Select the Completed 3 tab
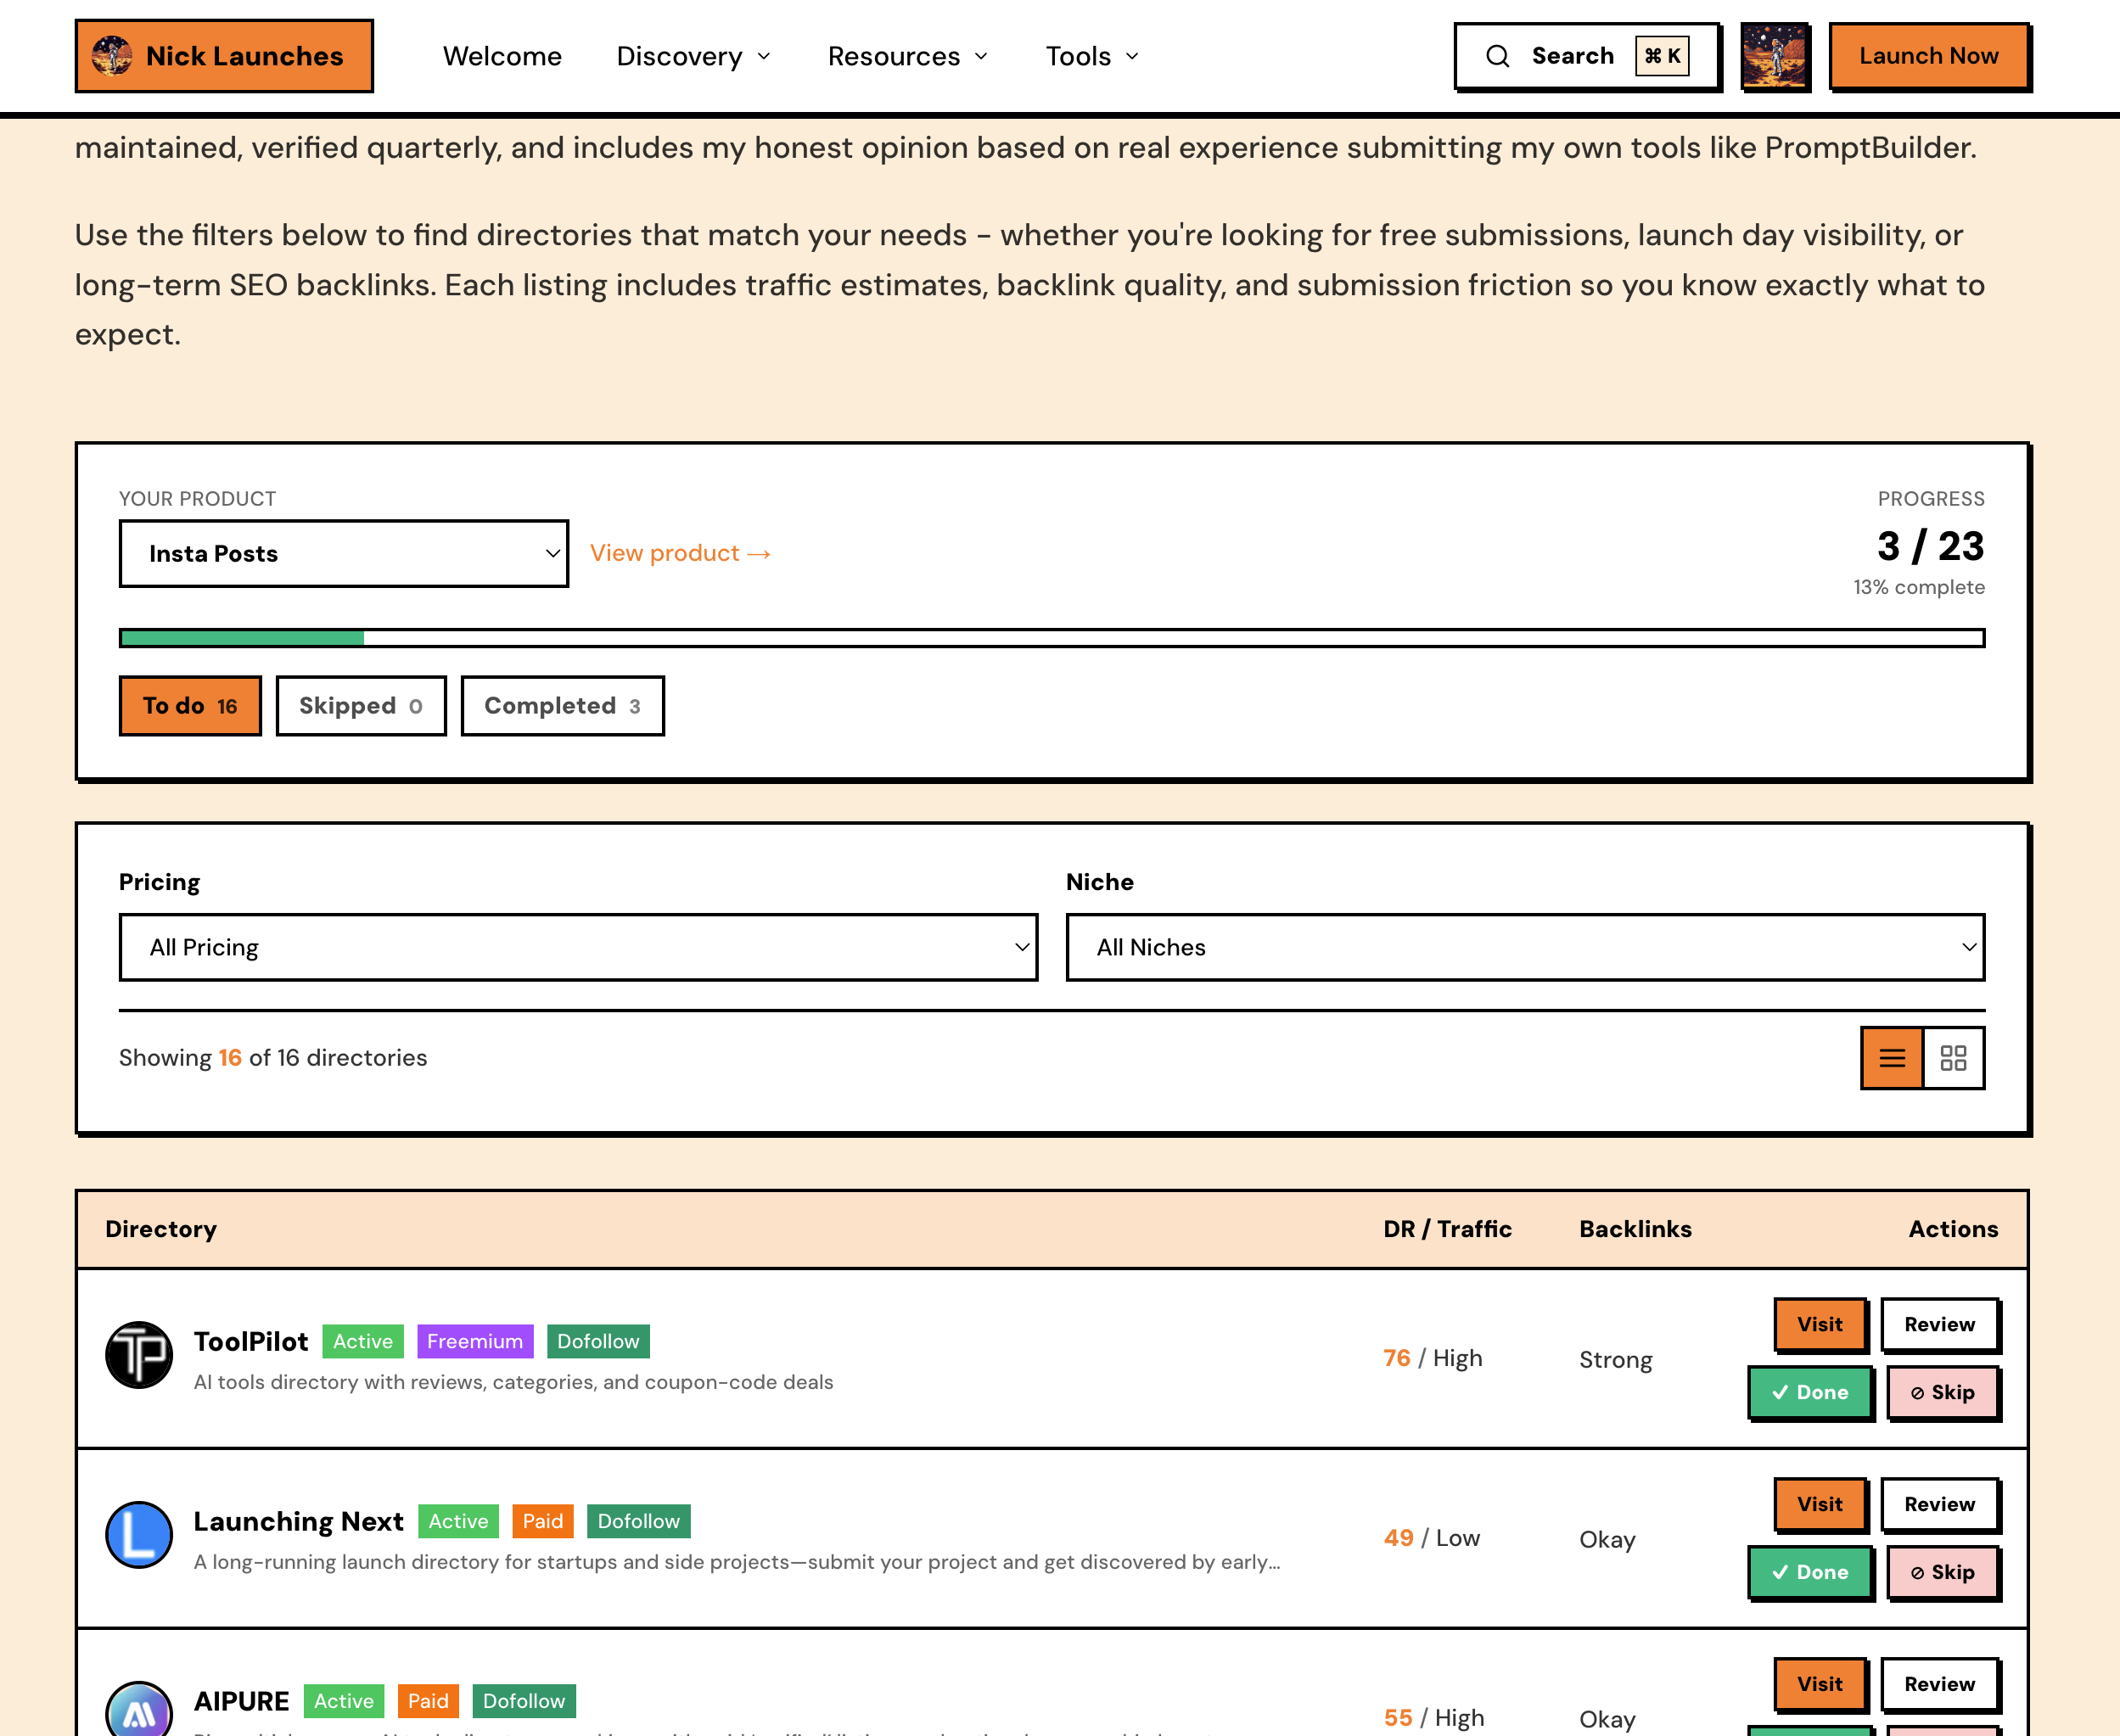The image size is (2120, 1736). click(x=562, y=706)
